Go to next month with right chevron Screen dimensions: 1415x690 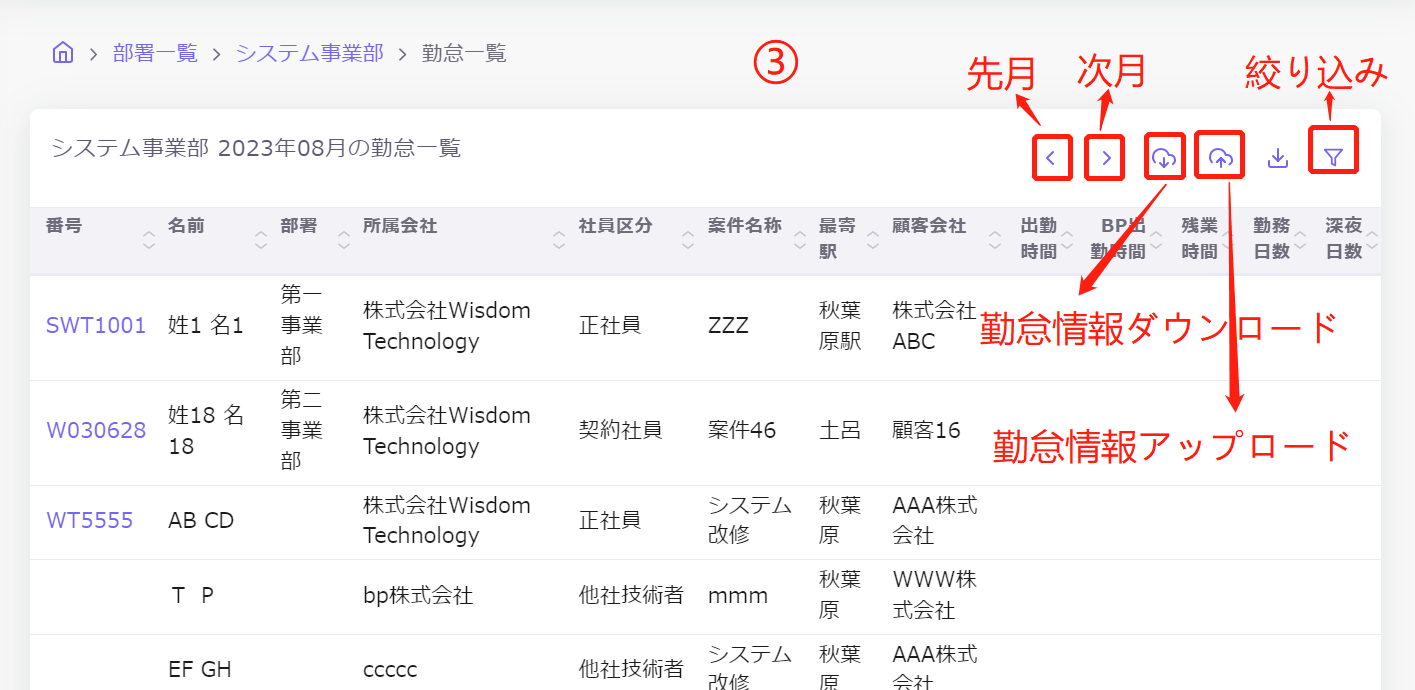(x=1106, y=158)
